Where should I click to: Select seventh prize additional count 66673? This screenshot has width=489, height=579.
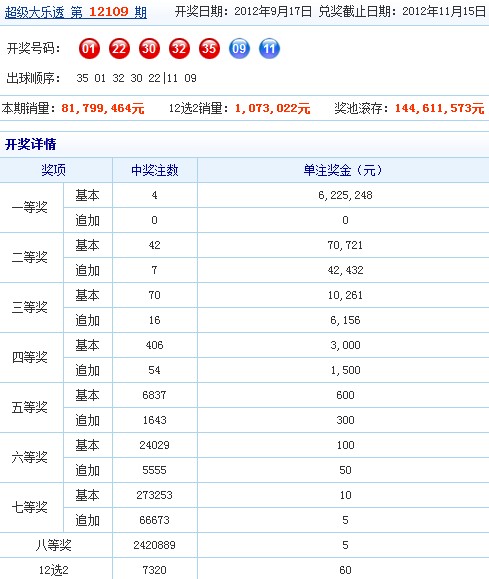(154, 520)
